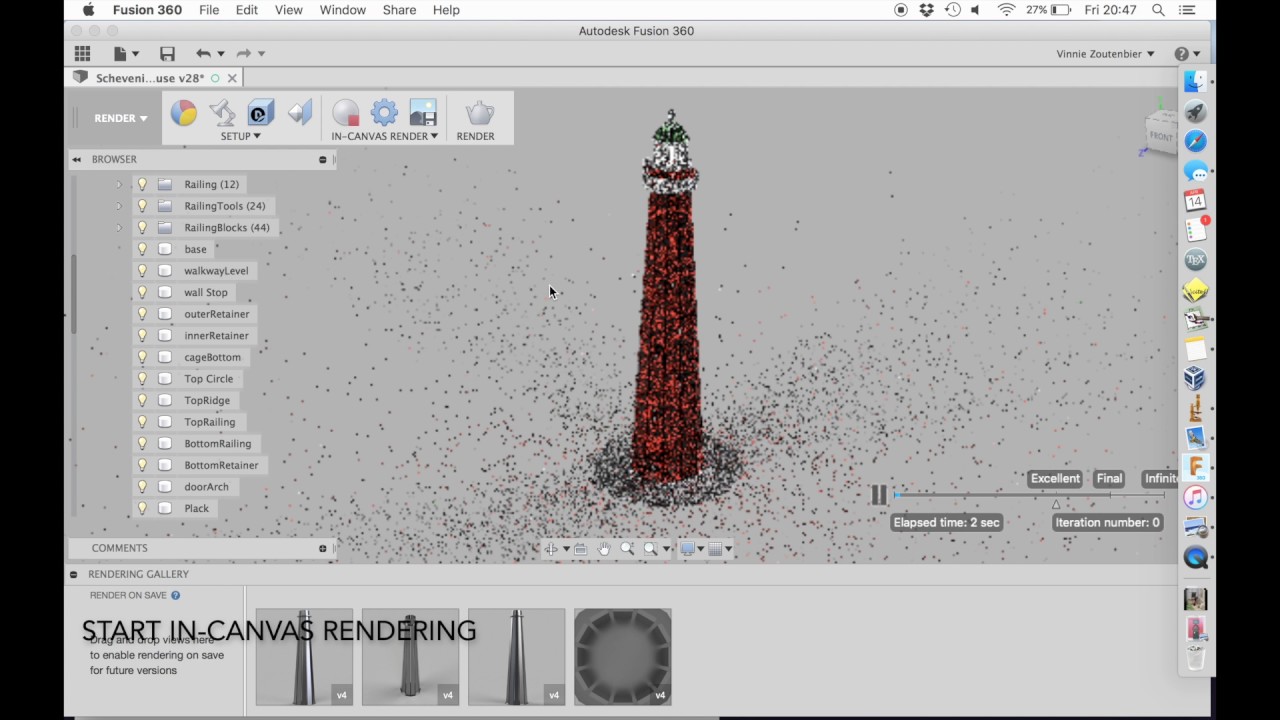Expand the SETUP dropdown
This screenshot has height=720, width=1280.
click(240, 136)
